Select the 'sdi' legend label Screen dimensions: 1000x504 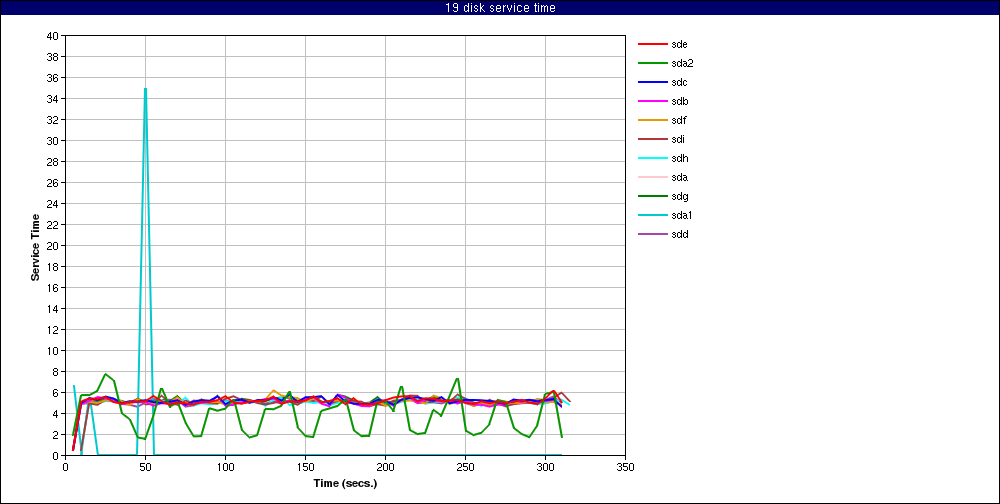[x=678, y=139]
